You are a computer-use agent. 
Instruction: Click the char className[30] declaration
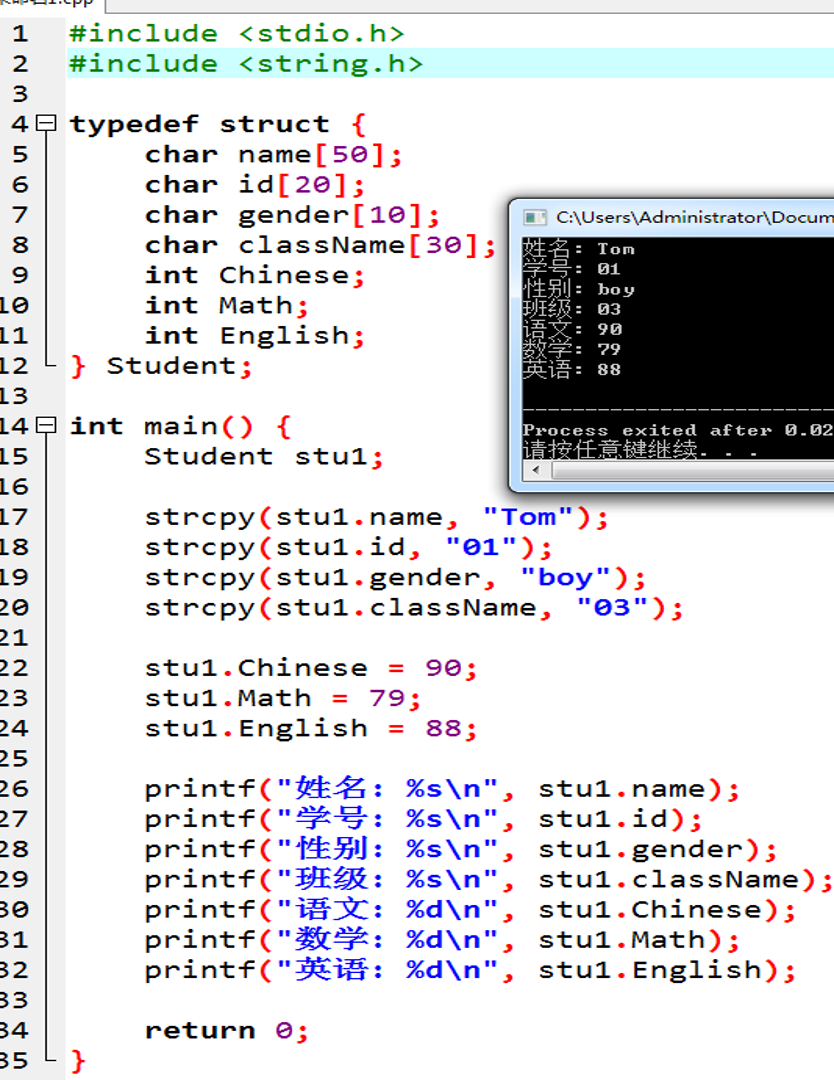point(320,245)
